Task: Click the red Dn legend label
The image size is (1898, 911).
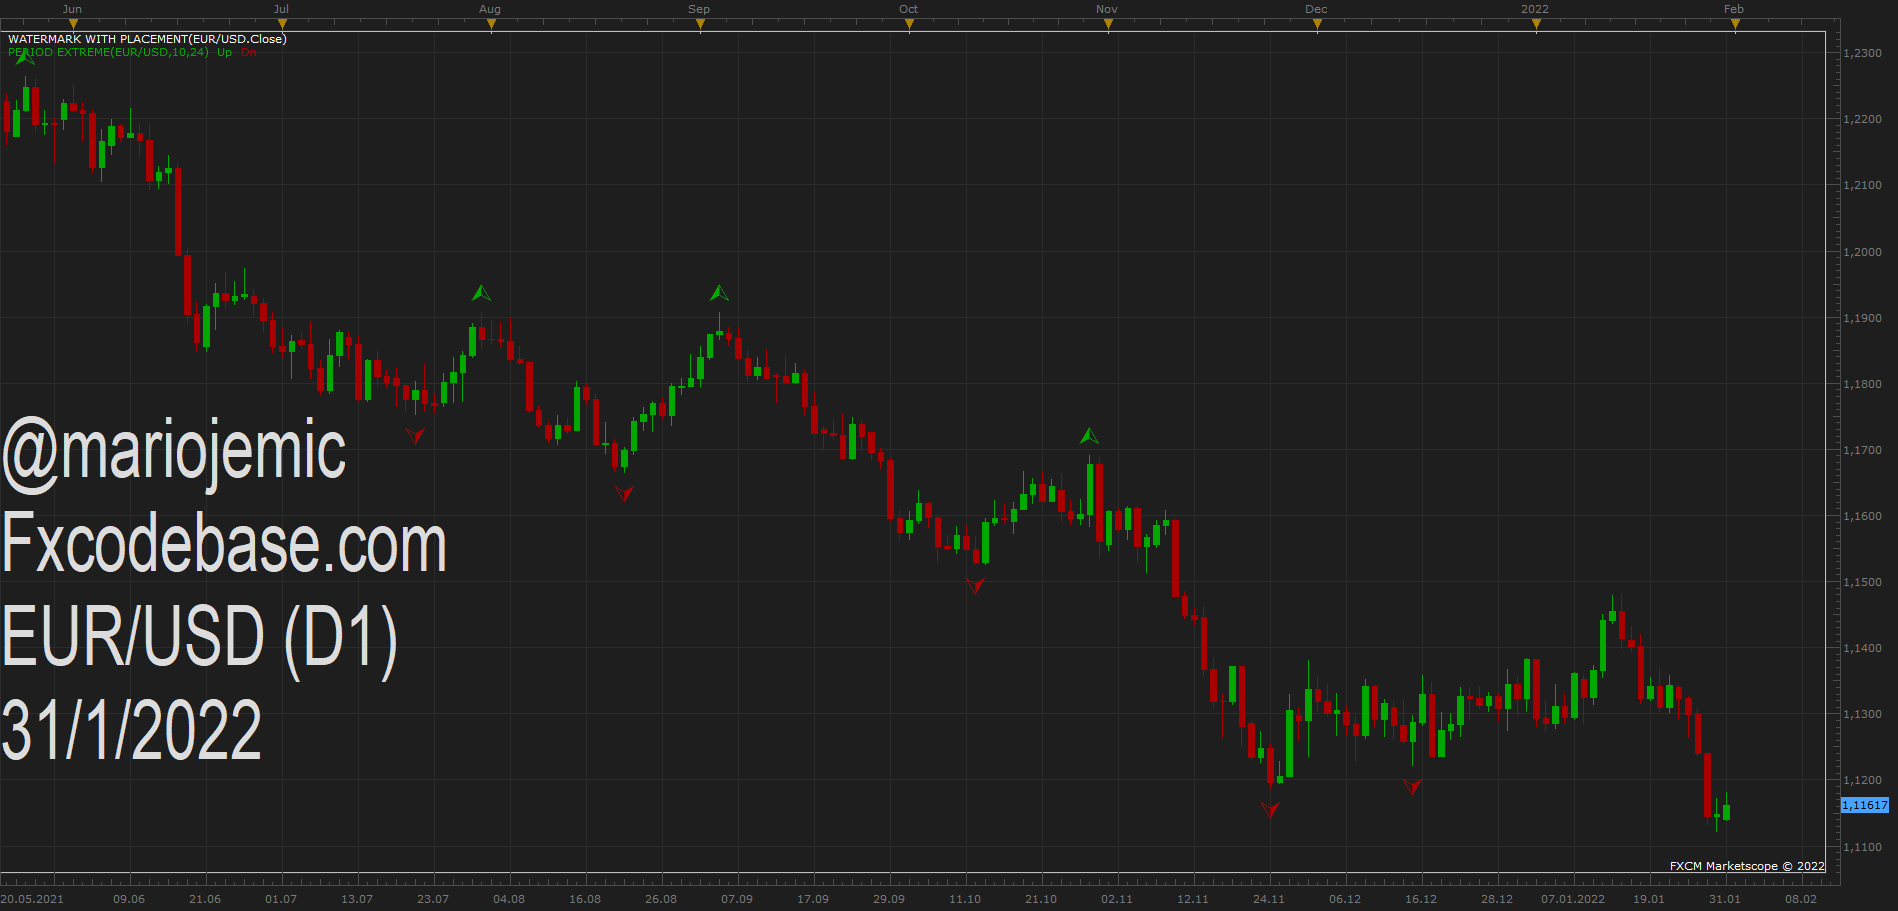Action: click(x=248, y=52)
